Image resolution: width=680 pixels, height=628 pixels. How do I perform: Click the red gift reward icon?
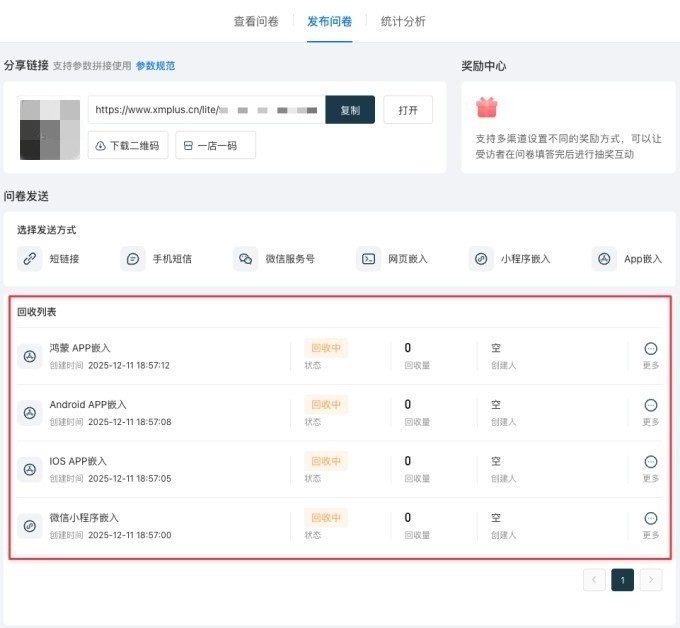tap(487, 108)
